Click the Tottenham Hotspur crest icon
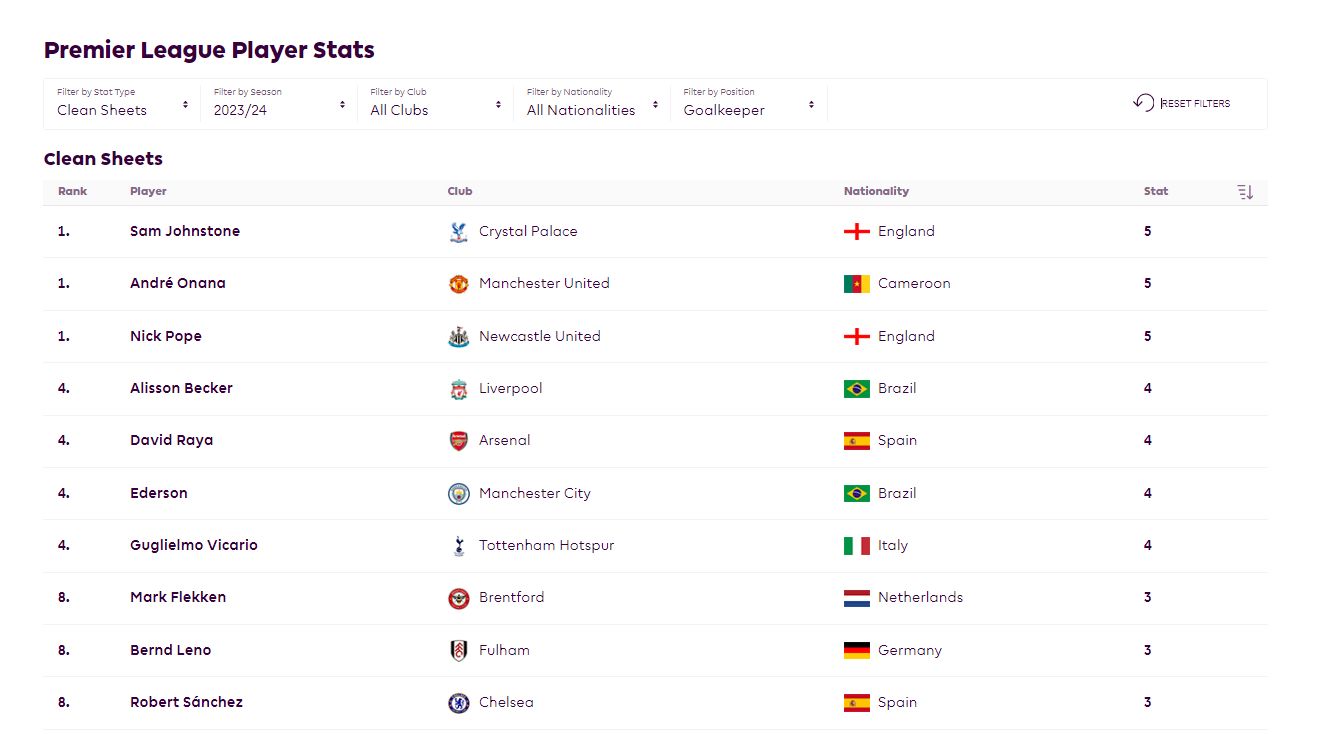The width and height of the screenshot is (1321, 734). pyautogui.click(x=458, y=546)
